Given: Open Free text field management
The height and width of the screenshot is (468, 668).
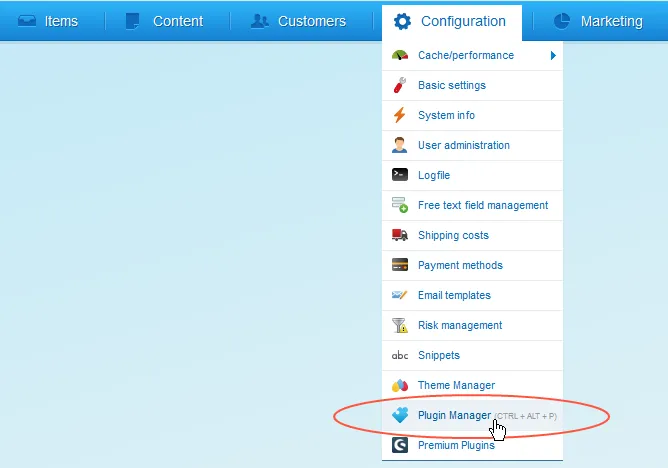Looking at the screenshot, I should [472, 206].
